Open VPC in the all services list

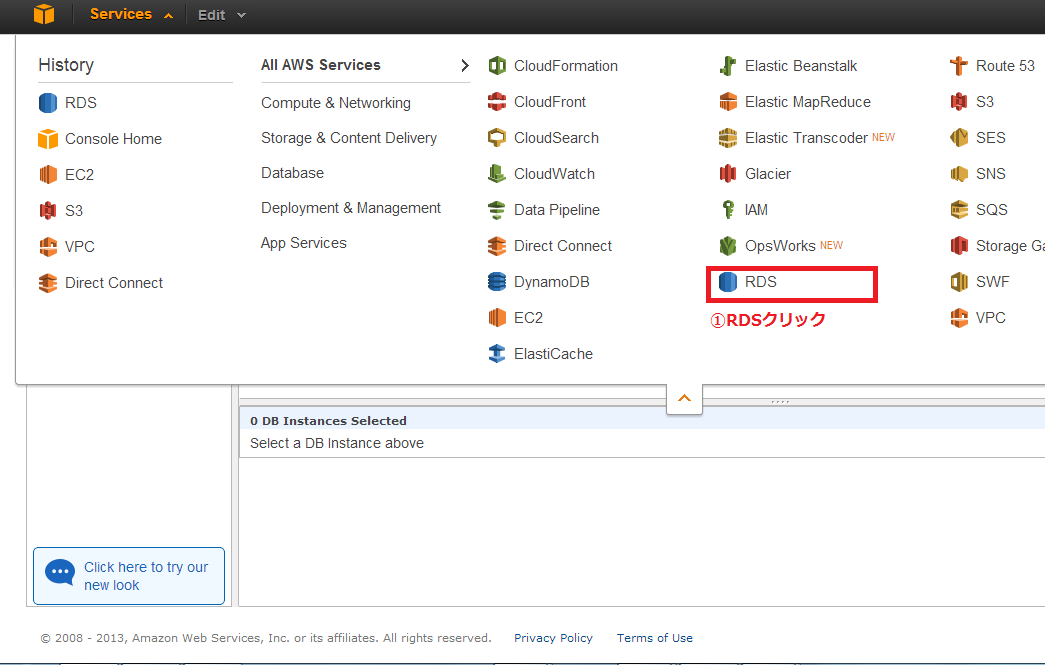click(990, 318)
